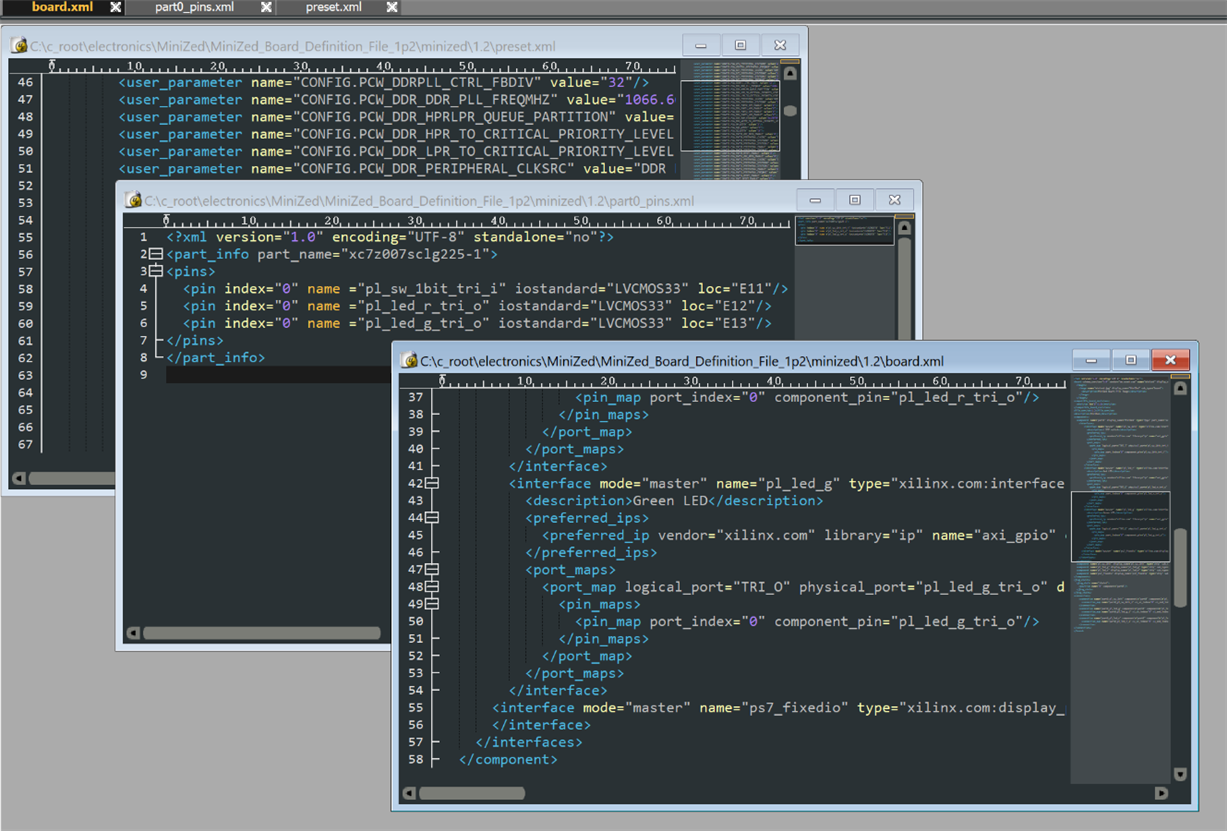1227x831 pixels.
Task: Minimize the part0_pins.xml editor window
Action: 815,200
